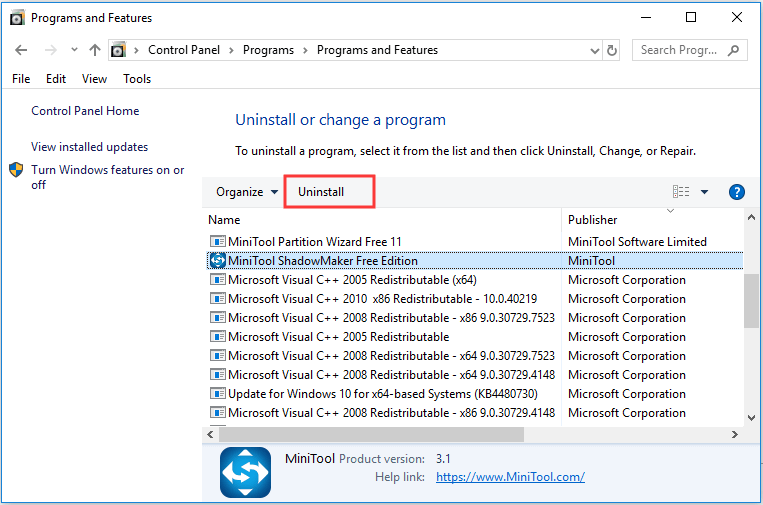Image resolution: width=763 pixels, height=505 pixels.
Task: Click the Forward navigation arrow
Action: pyautogui.click(x=51, y=50)
